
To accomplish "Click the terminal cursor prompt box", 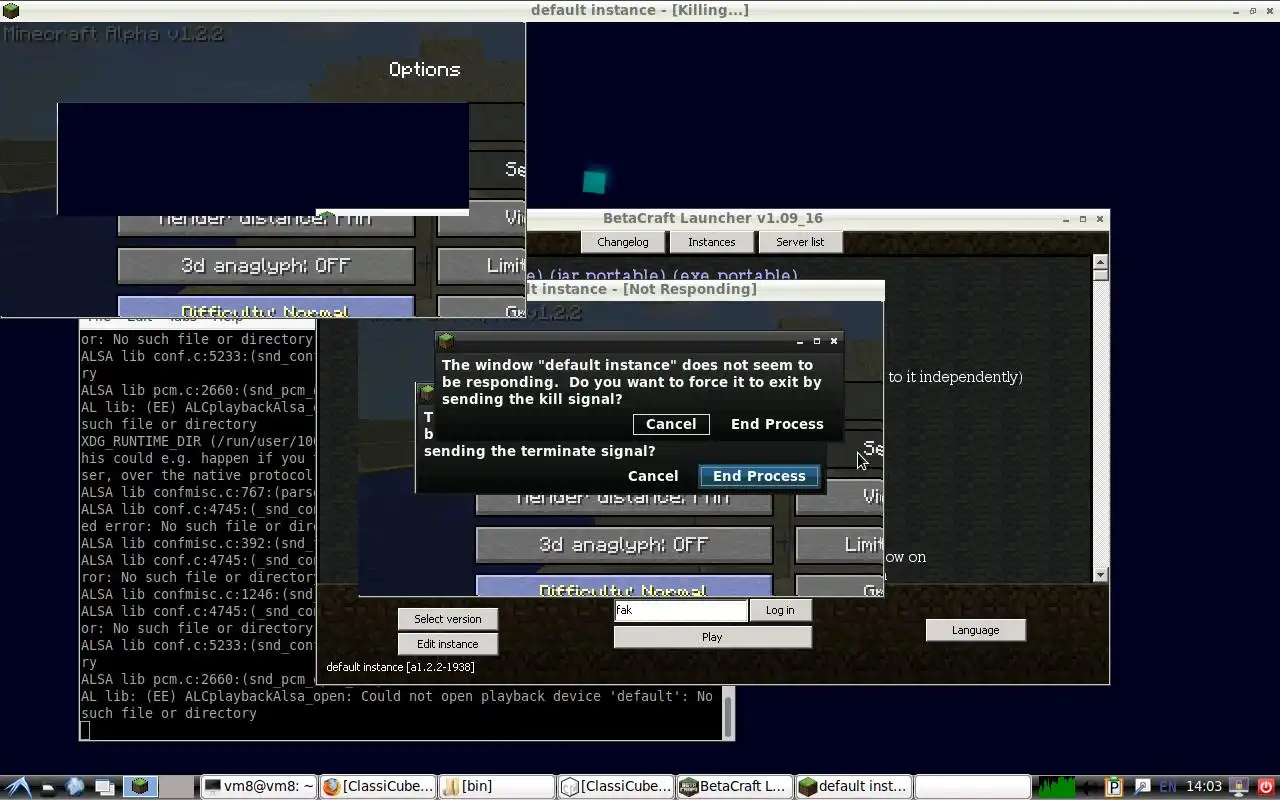I will coord(85,730).
